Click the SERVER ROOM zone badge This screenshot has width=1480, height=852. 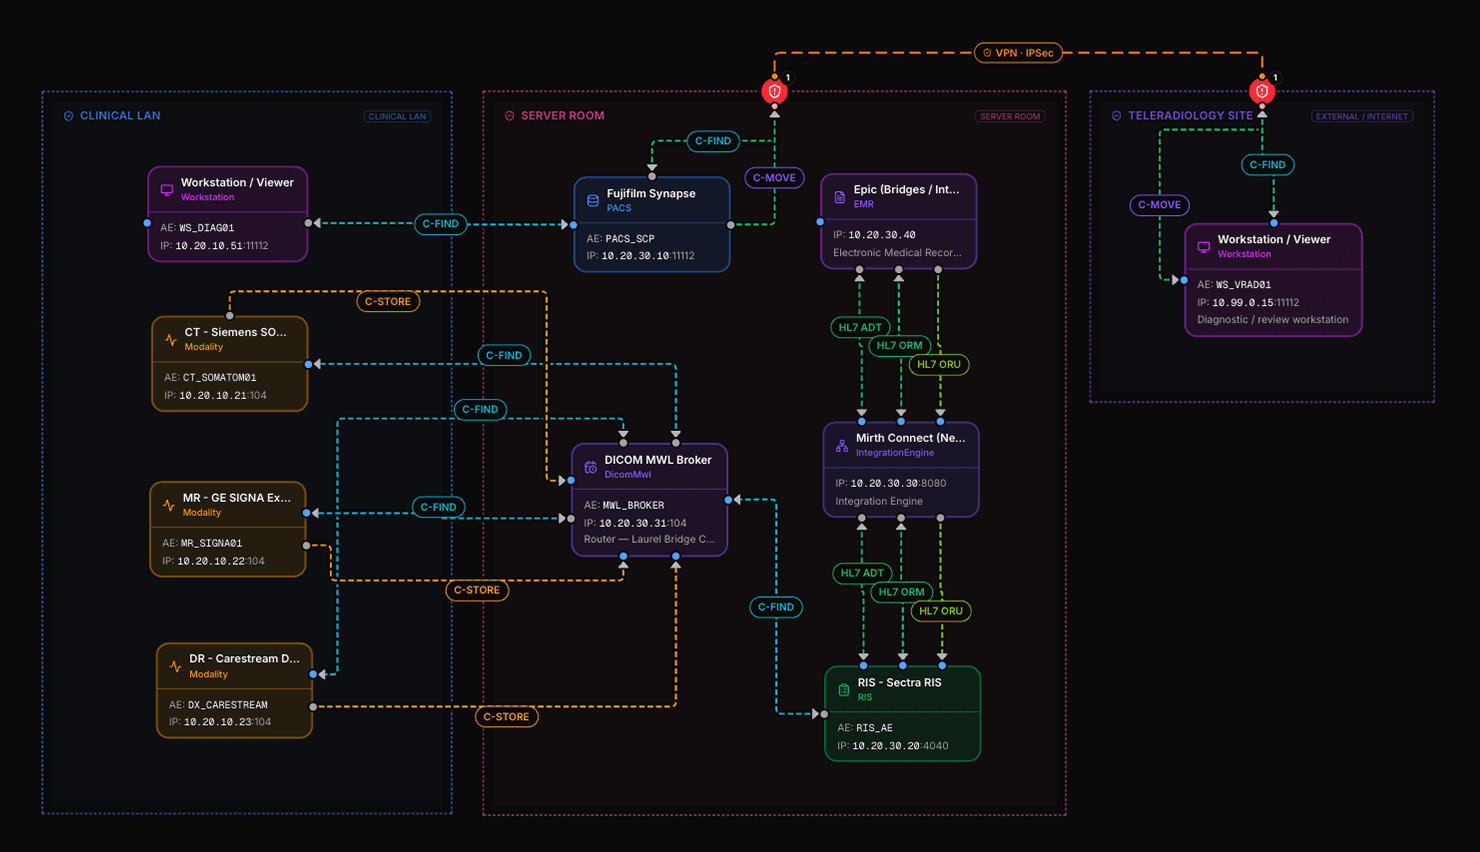pyautogui.click(x=1010, y=116)
